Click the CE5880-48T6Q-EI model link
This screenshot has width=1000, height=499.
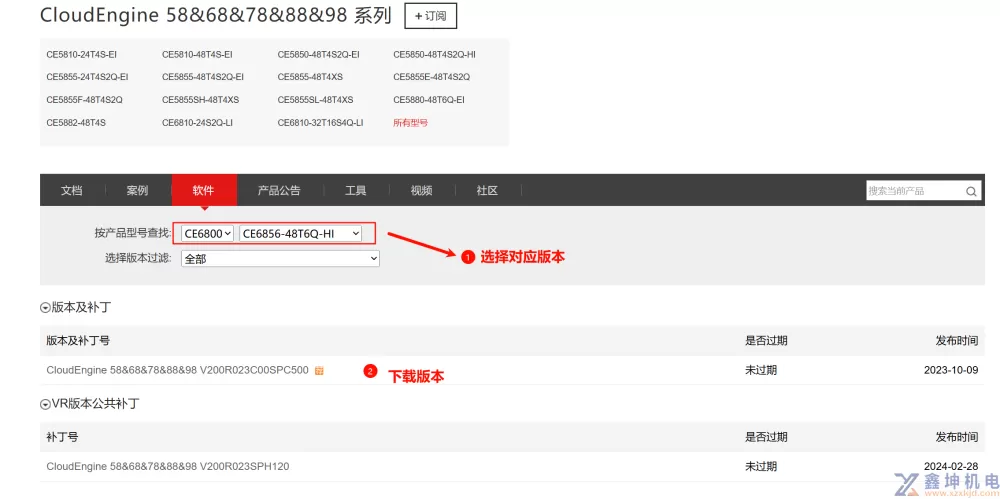[x=429, y=100]
